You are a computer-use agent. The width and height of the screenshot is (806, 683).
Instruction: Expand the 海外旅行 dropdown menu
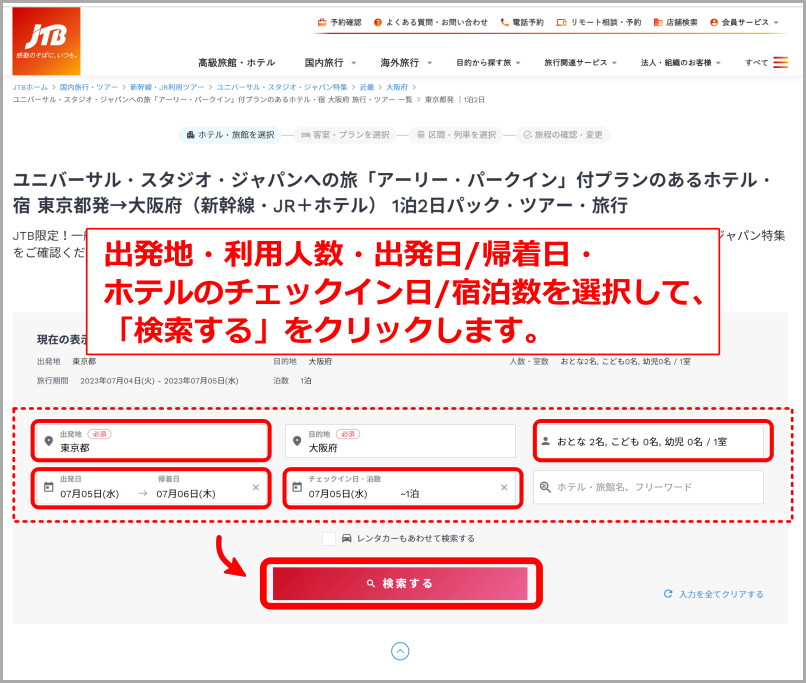429,63
